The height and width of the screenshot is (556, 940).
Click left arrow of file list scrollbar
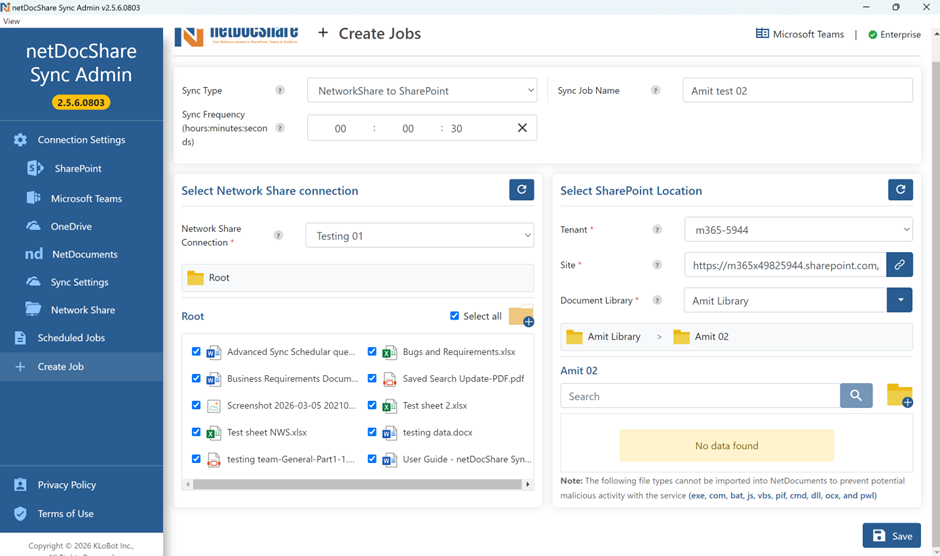(188, 484)
